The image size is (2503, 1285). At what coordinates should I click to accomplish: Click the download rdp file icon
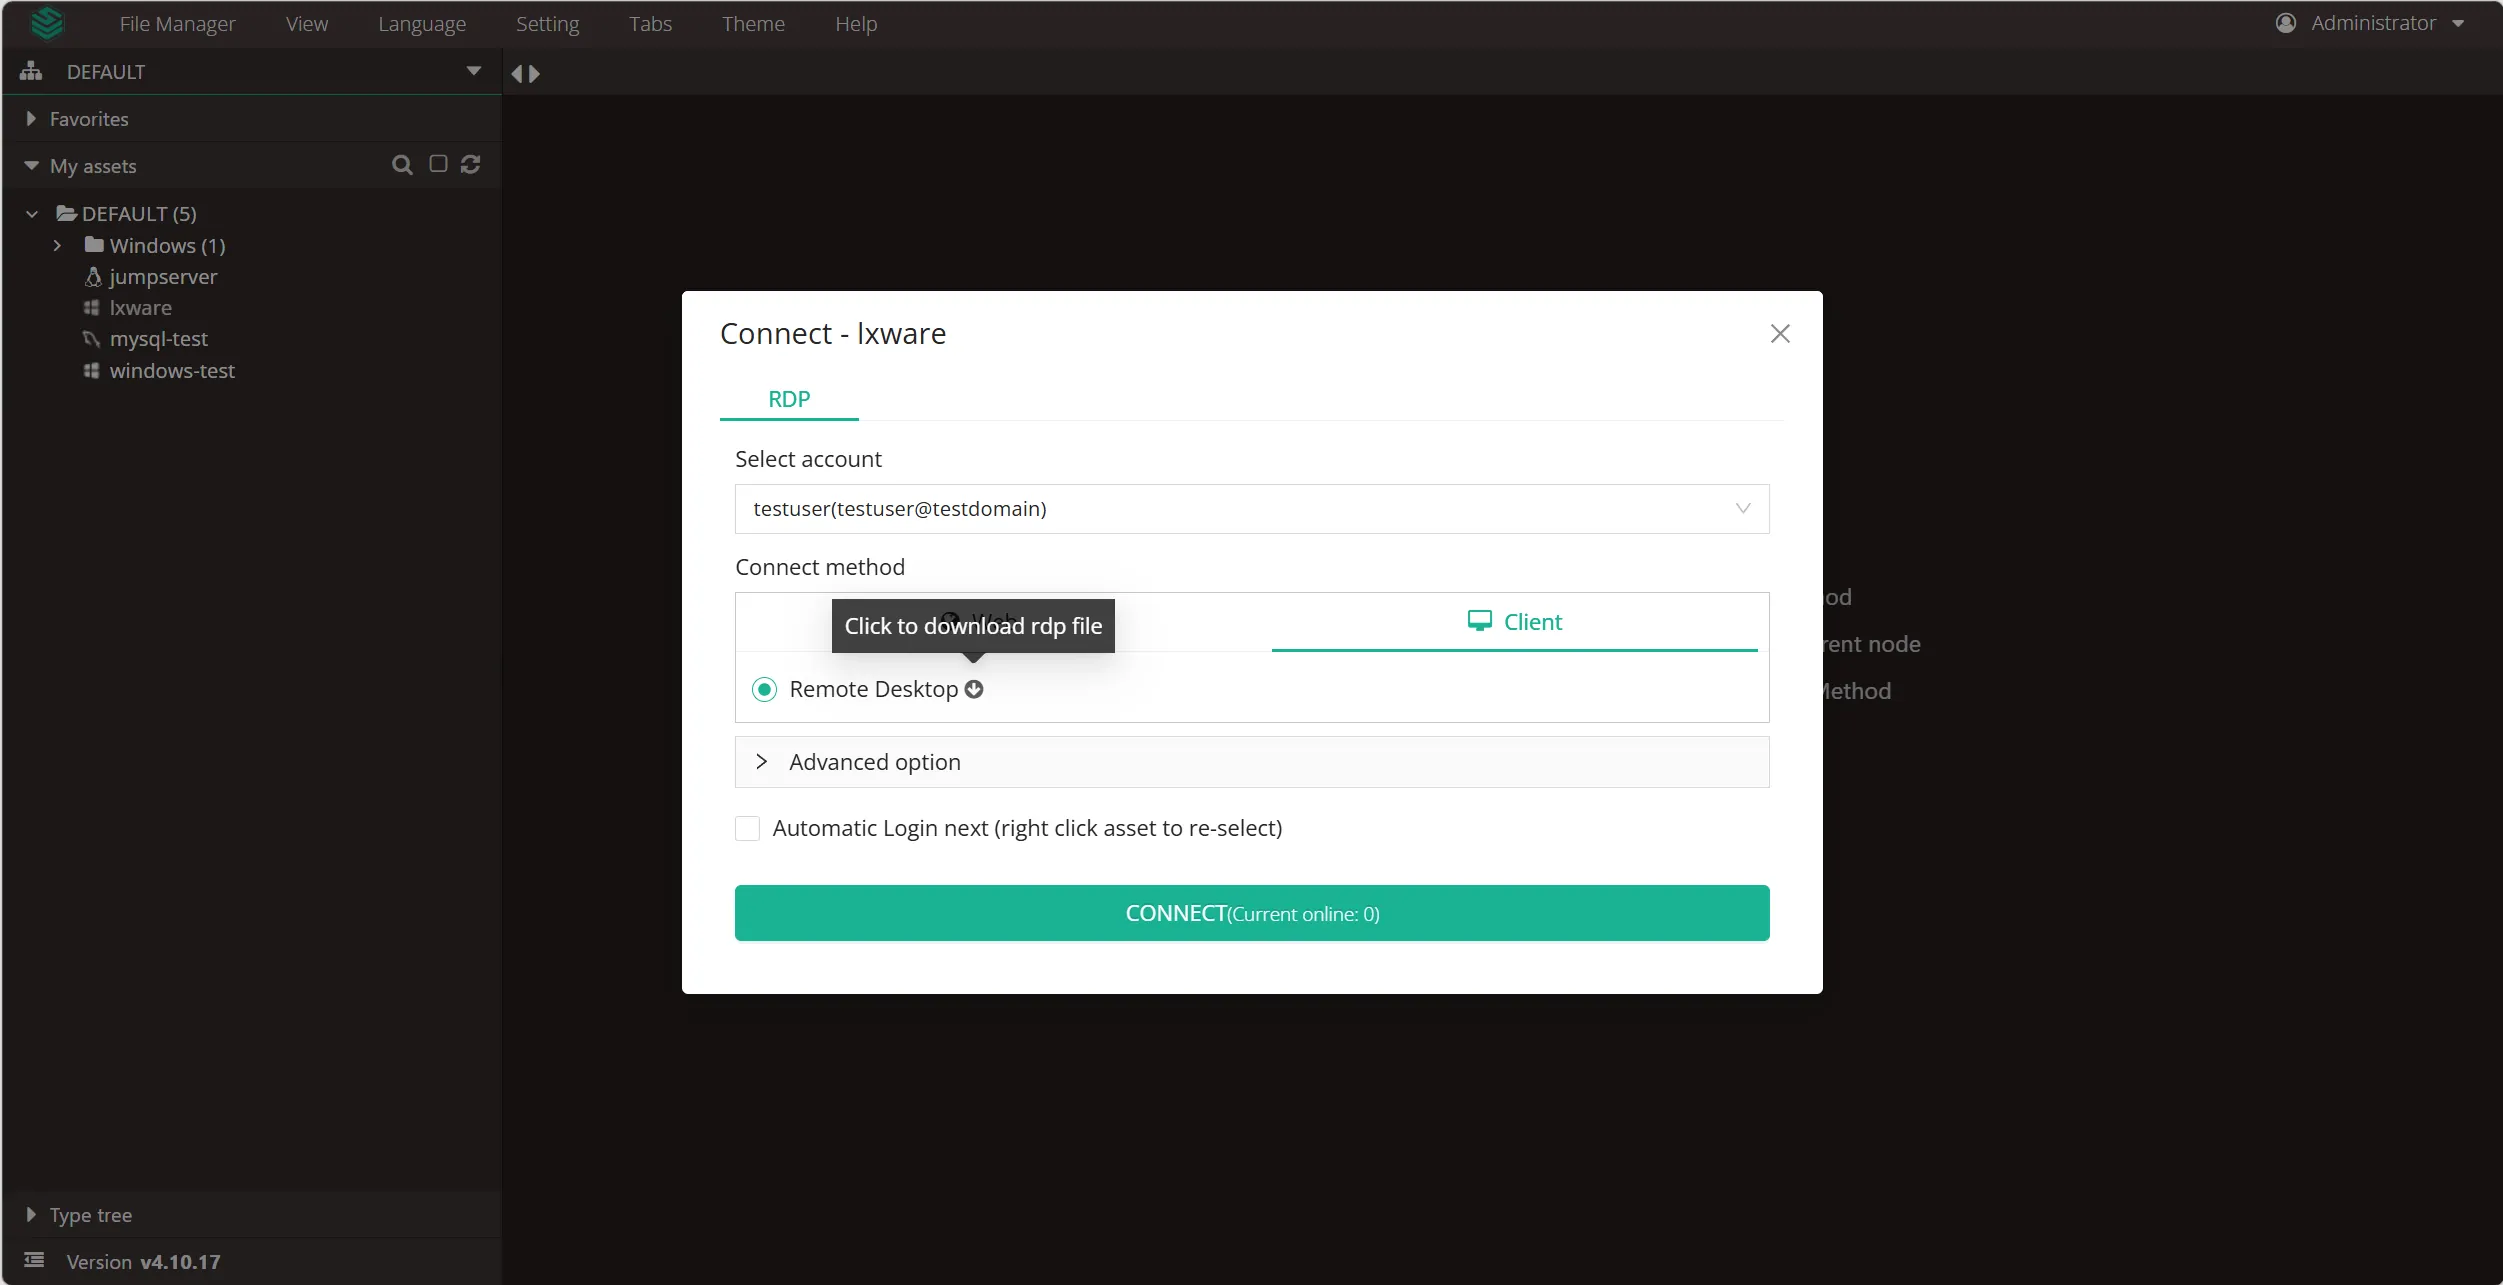[x=974, y=689]
